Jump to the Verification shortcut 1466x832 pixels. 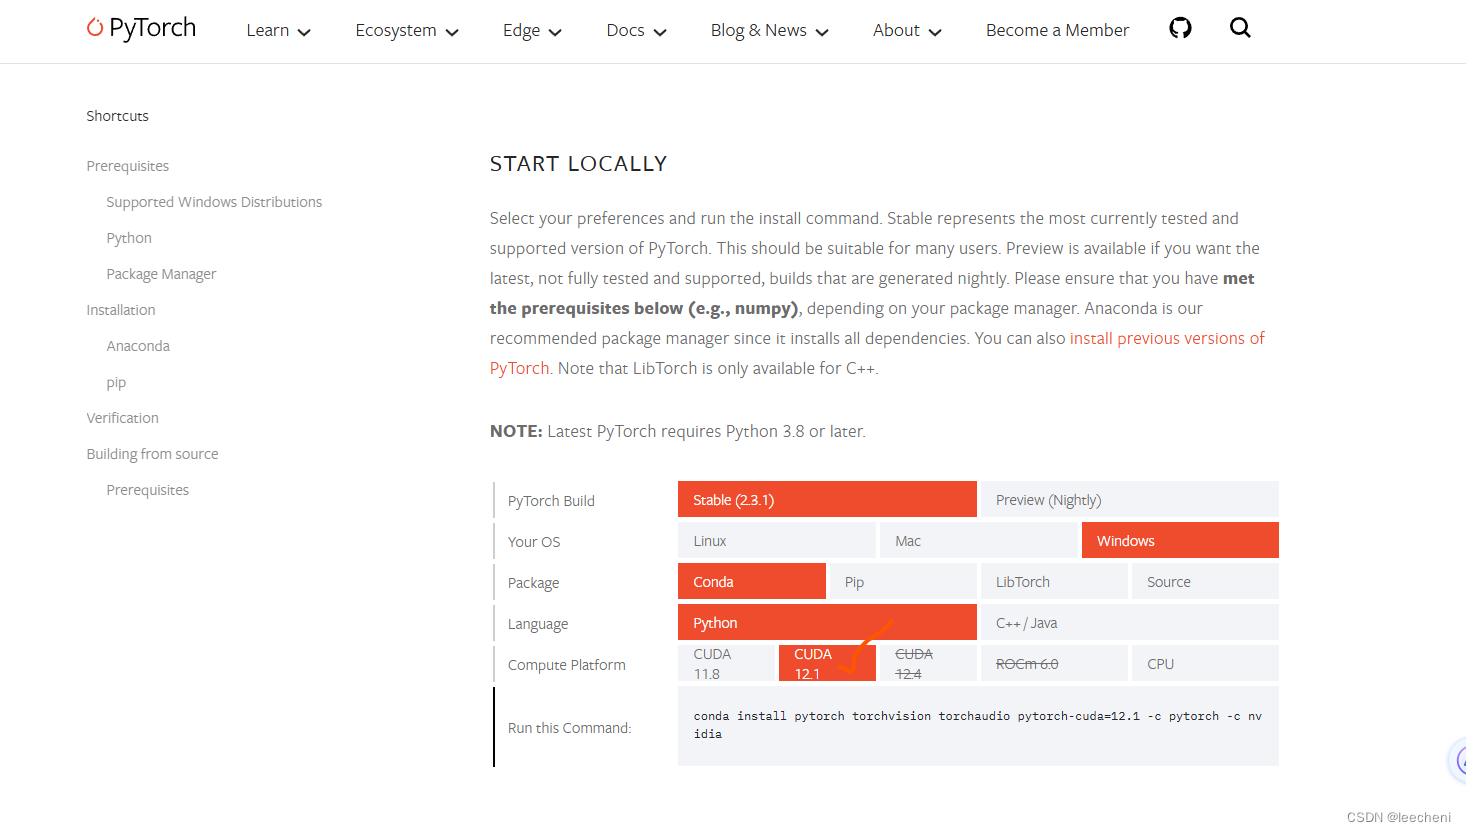click(122, 418)
